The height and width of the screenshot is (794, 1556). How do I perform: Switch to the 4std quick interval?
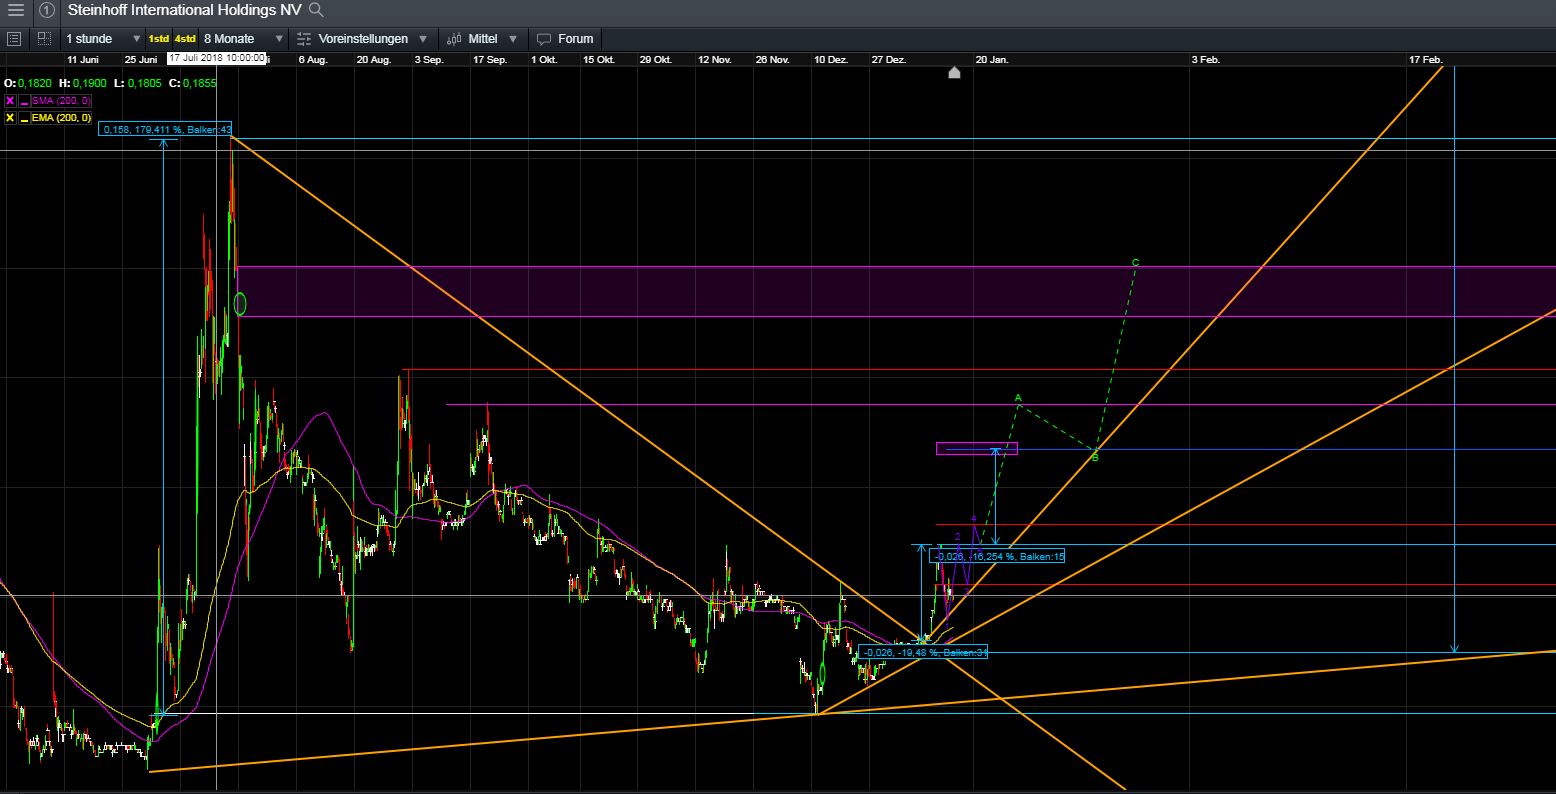(x=185, y=39)
